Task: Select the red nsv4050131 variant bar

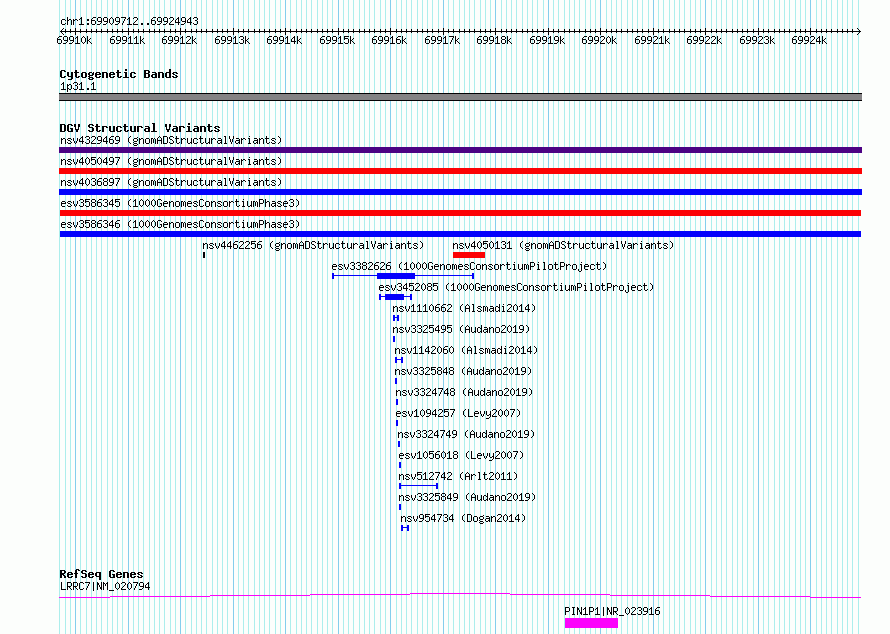Action: pyautogui.click(x=469, y=255)
